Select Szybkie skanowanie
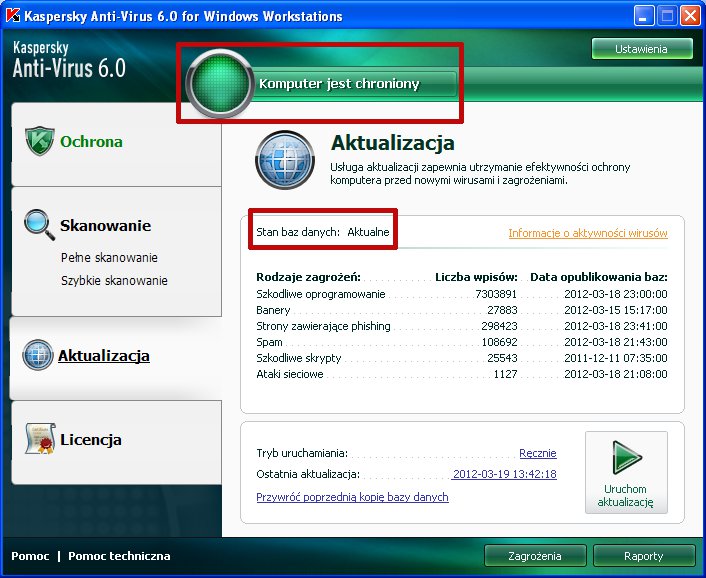Screen dimensions: 706x578 (x=114, y=280)
